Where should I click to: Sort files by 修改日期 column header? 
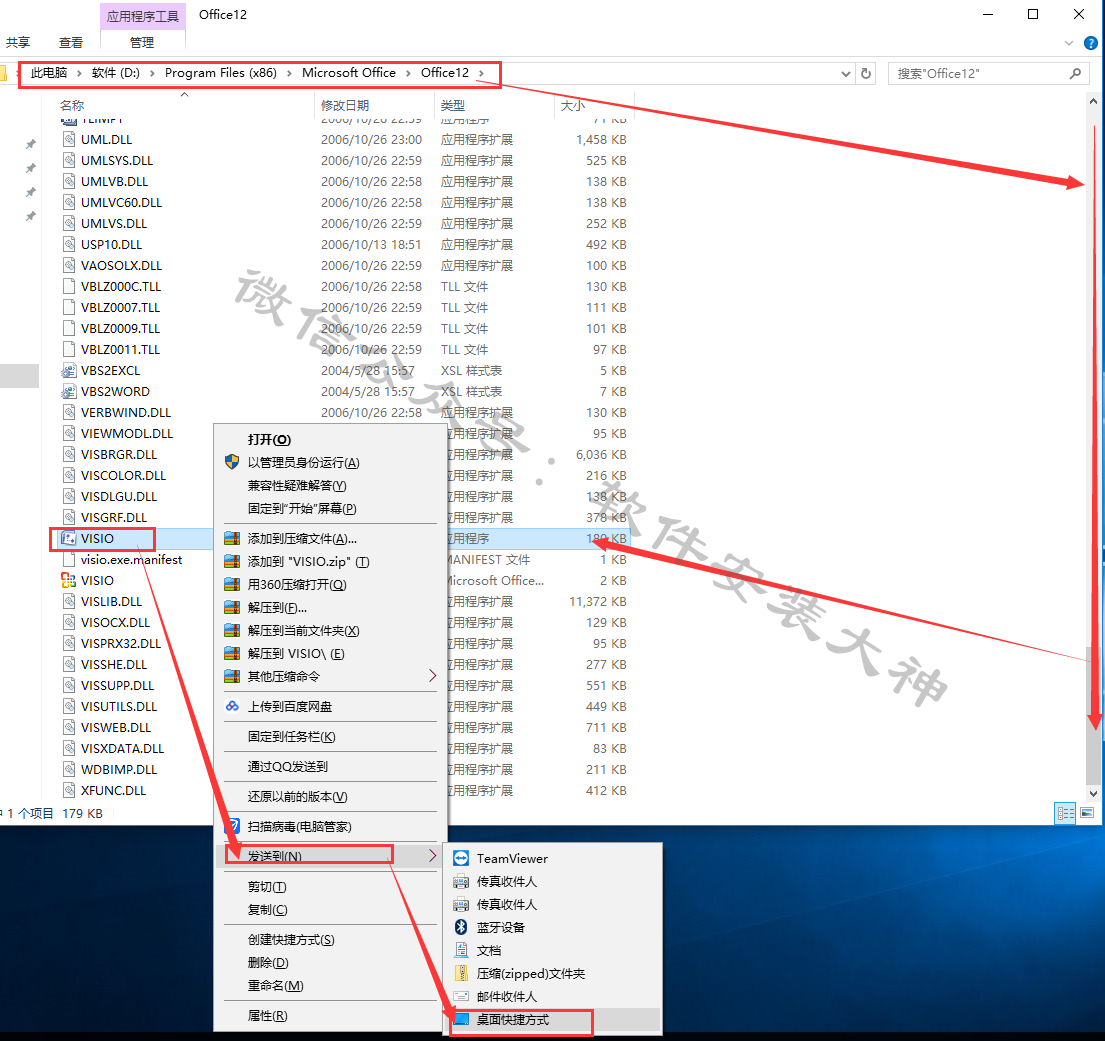(x=345, y=106)
